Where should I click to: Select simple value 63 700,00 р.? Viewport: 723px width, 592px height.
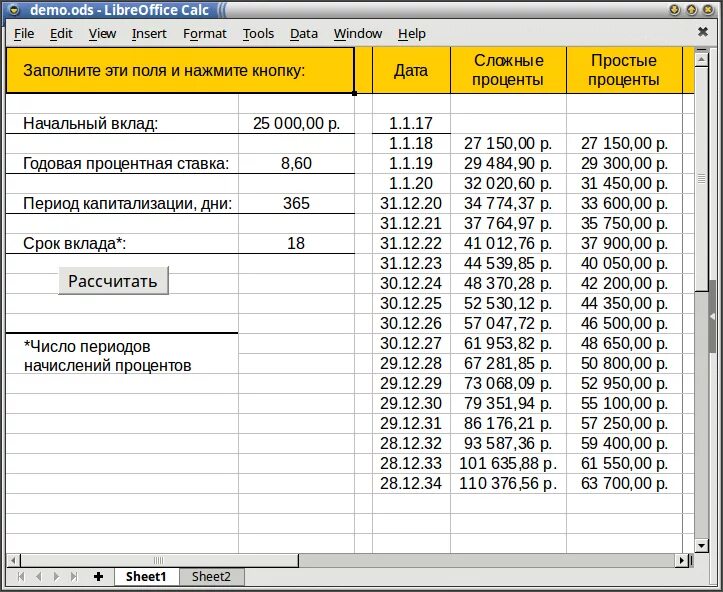click(624, 483)
